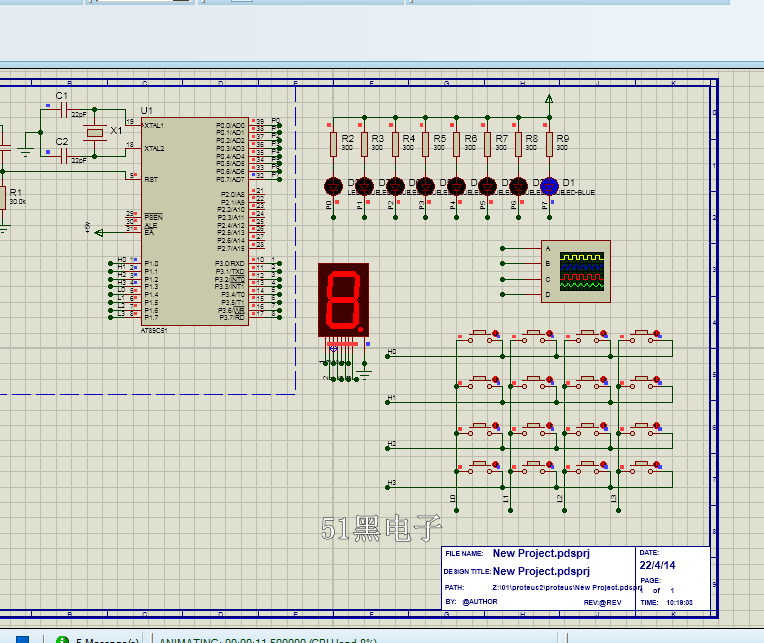
Task: Click the L3 column terminal at keypad bottom
Action: pyautogui.click(x=618, y=510)
